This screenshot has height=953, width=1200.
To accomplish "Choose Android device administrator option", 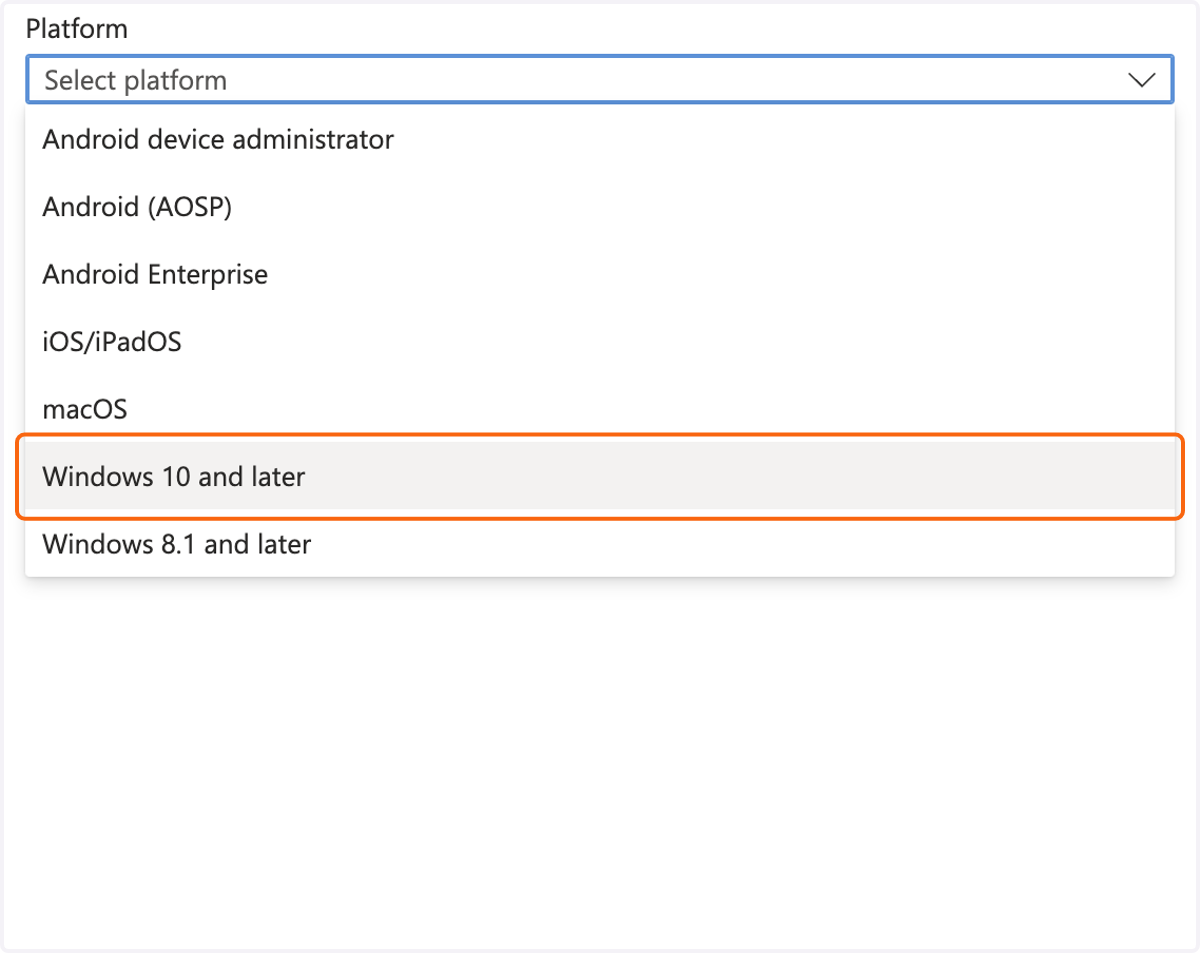I will 599,139.
